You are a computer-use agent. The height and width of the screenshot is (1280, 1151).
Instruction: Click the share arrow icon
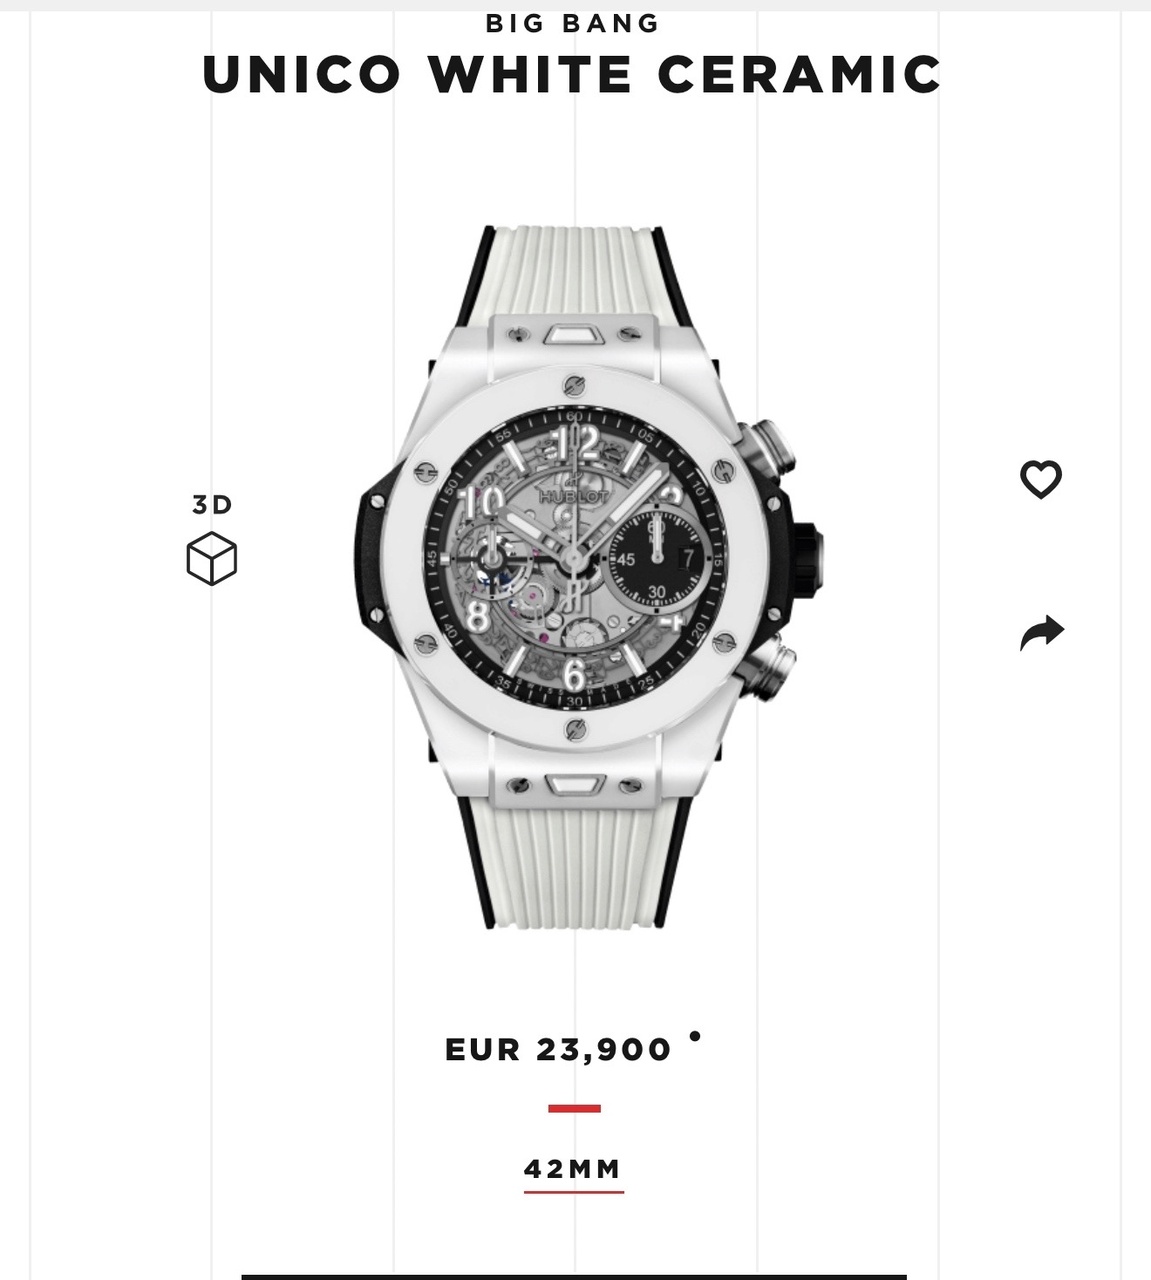1042,633
